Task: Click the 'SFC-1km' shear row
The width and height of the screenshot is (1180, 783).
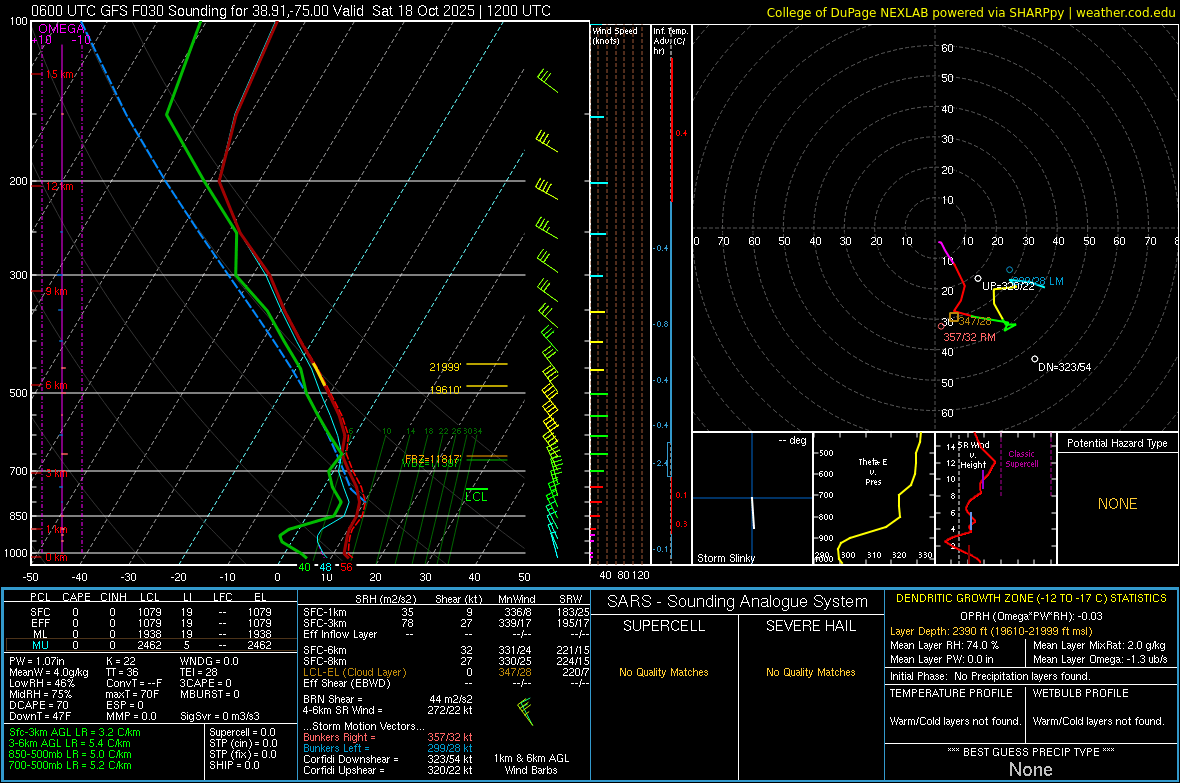Action: [446, 612]
